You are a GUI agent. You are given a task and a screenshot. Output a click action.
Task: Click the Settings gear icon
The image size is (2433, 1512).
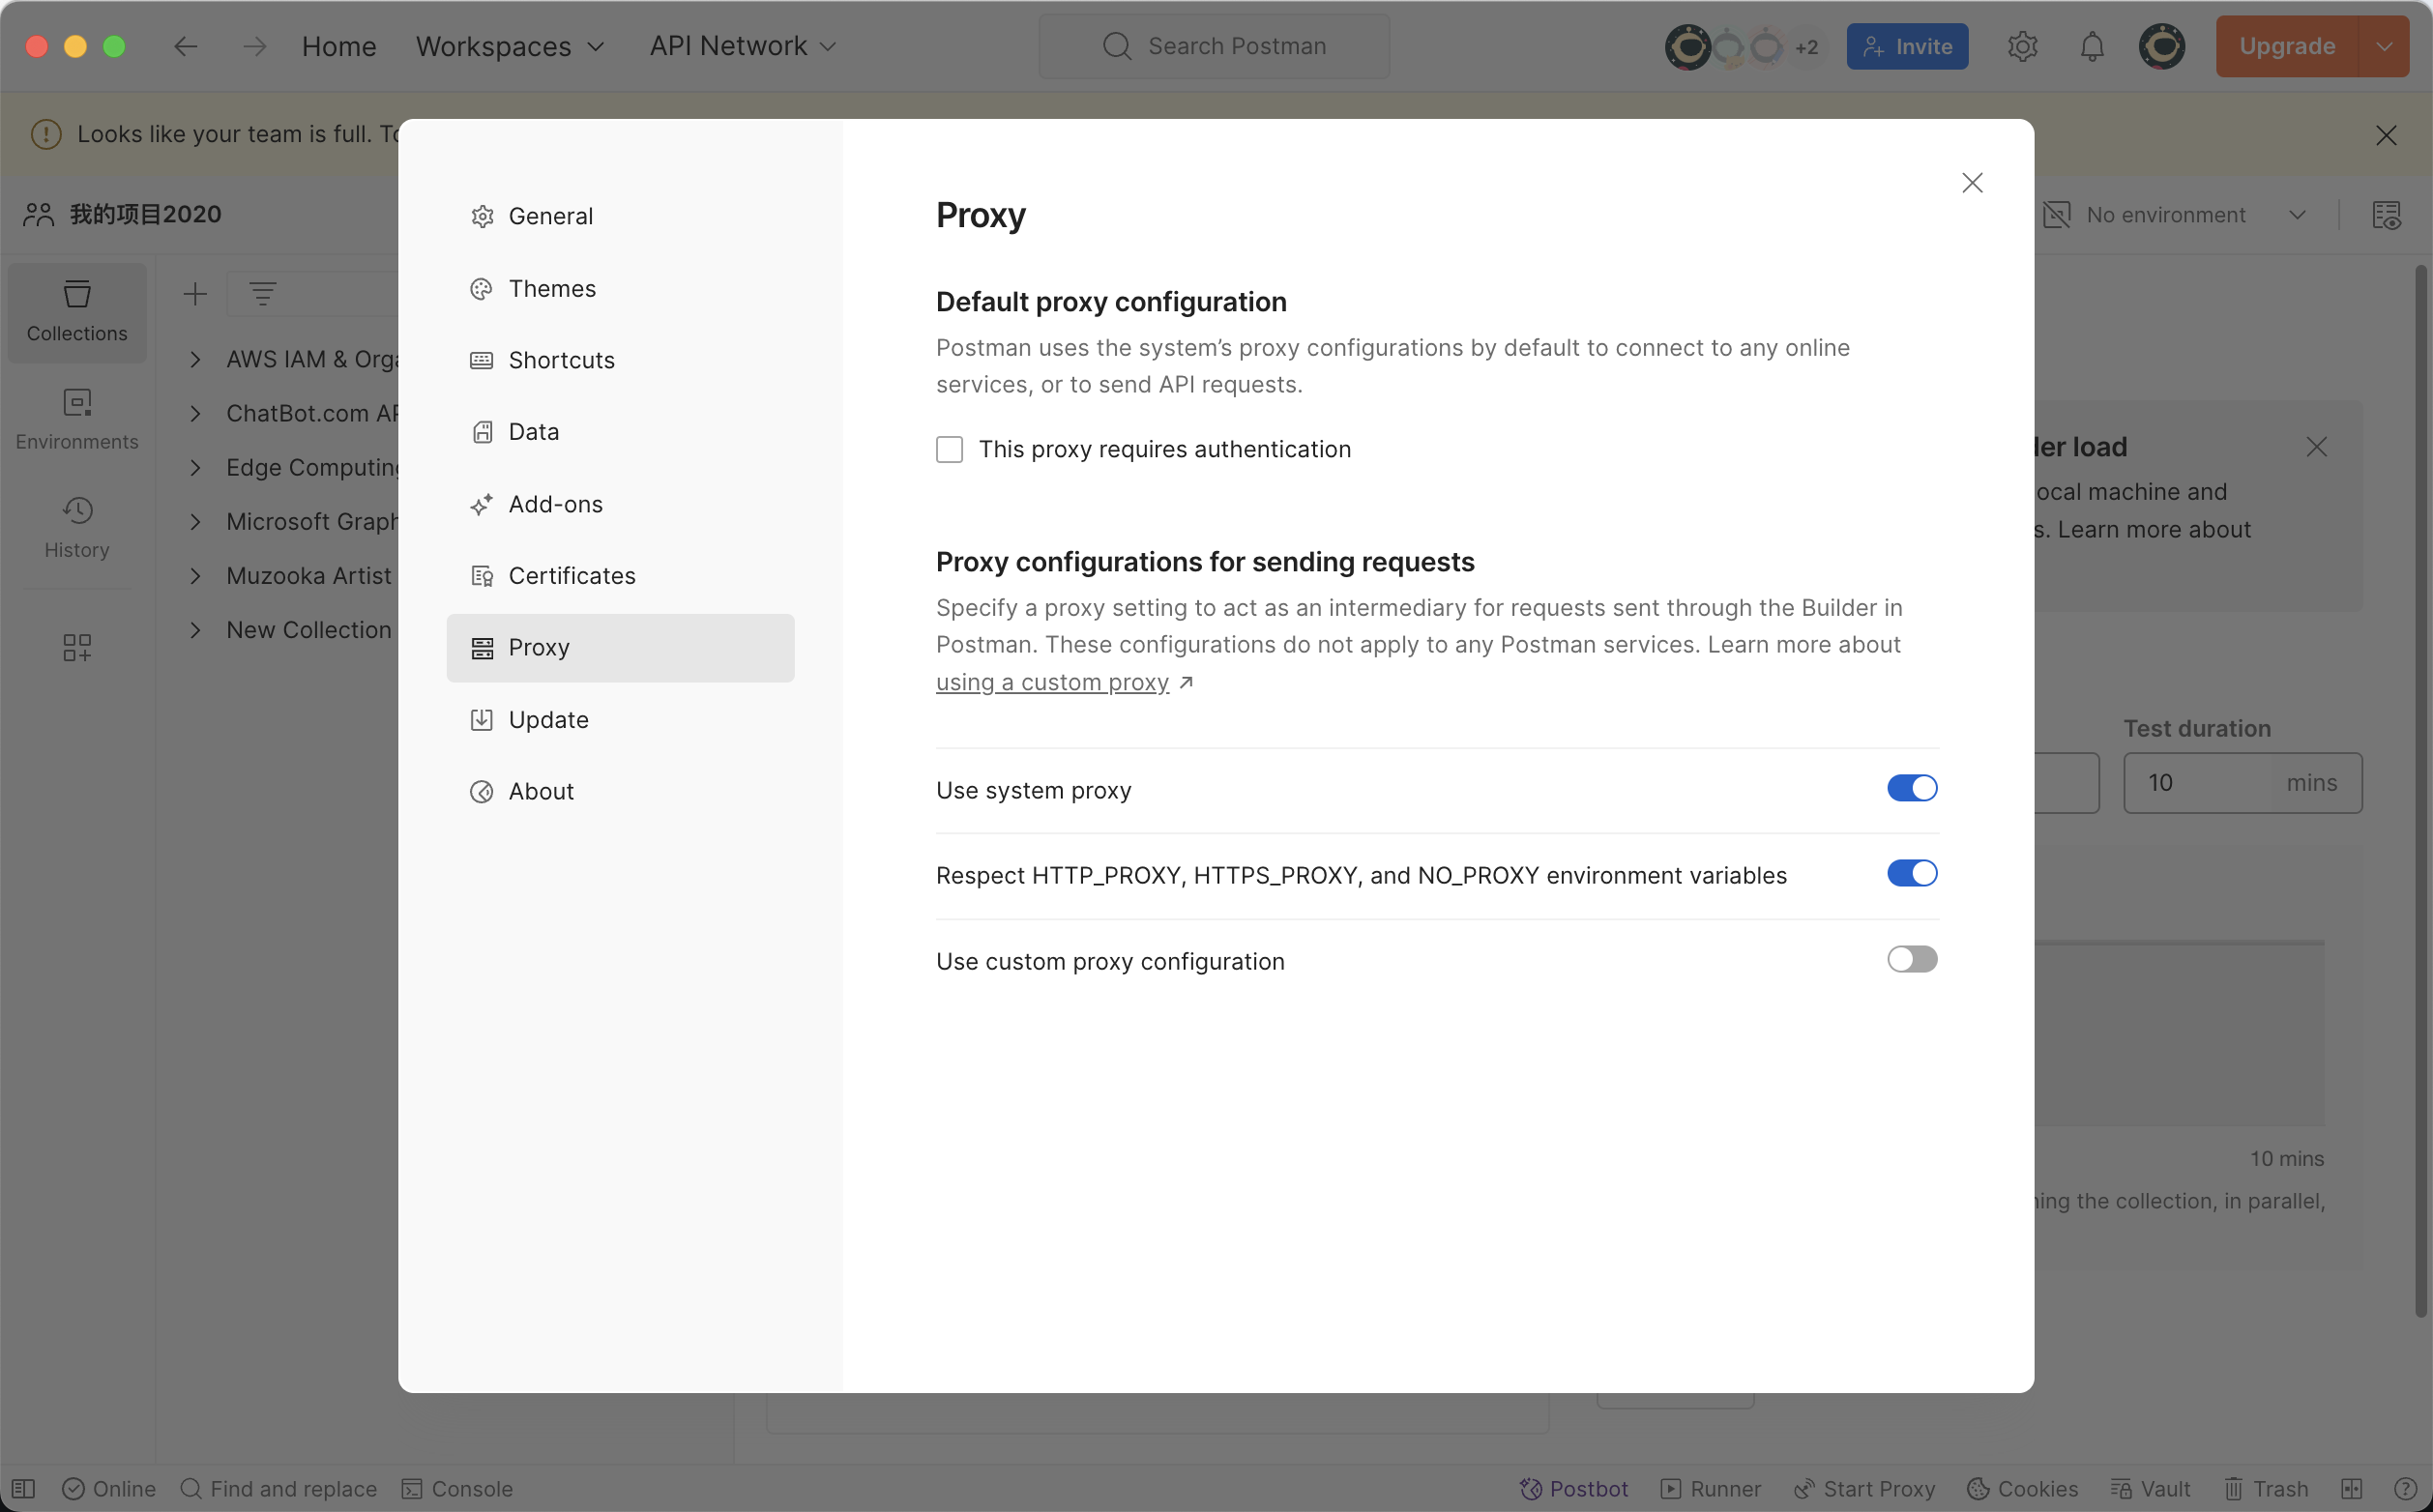[2022, 47]
